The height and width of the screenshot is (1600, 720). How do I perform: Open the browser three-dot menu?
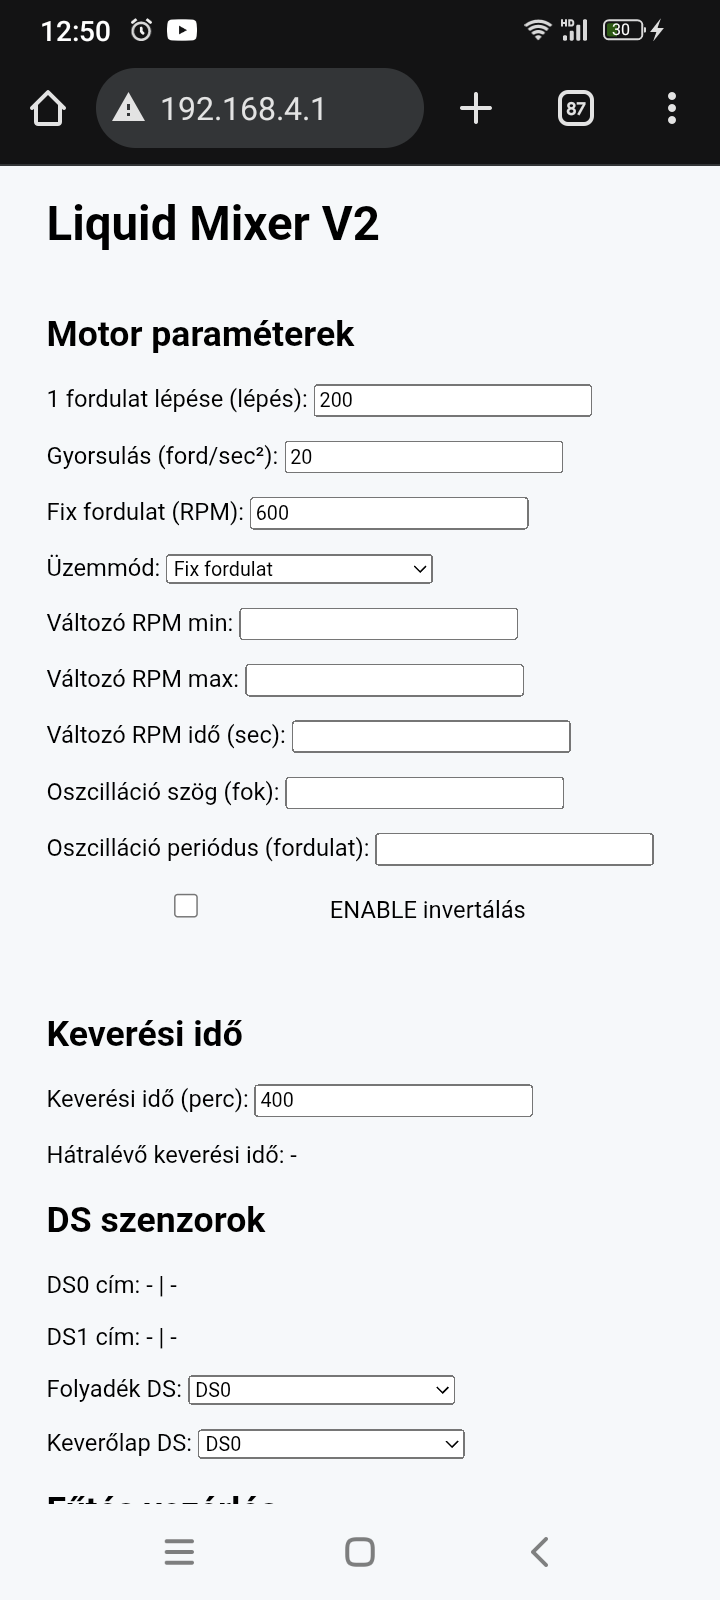(x=672, y=108)
